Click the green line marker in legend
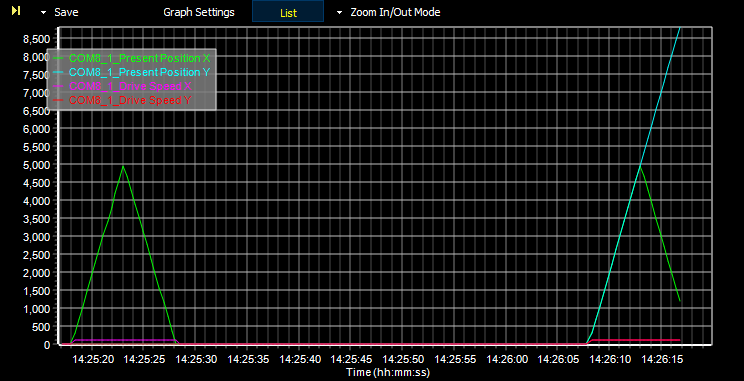 [x=59, y=58]
